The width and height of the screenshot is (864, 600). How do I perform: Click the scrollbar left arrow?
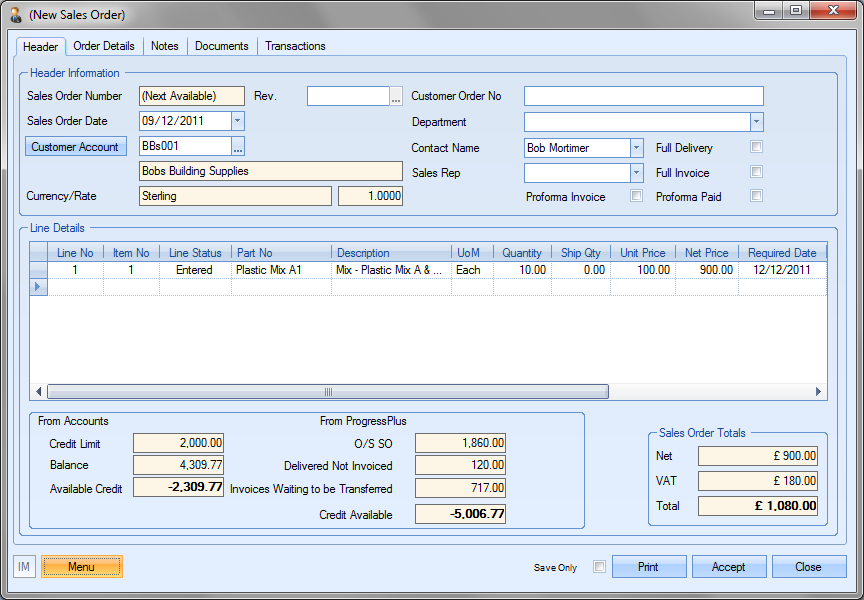pos(40,392)
